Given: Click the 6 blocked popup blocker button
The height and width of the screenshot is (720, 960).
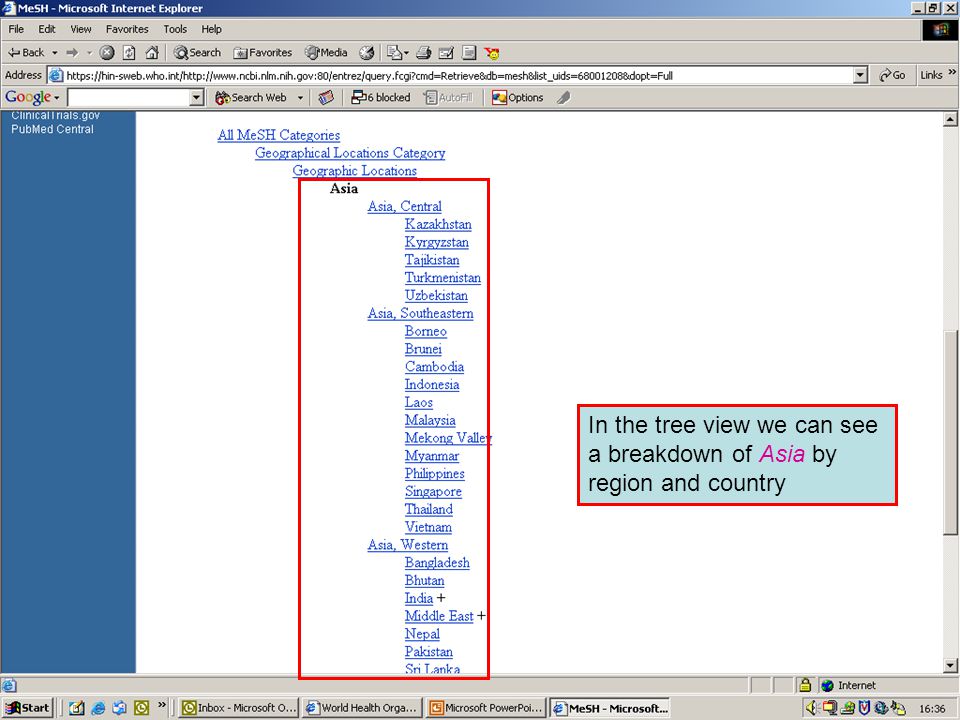Looking at the screenshot, I should [x=380, y=97].
